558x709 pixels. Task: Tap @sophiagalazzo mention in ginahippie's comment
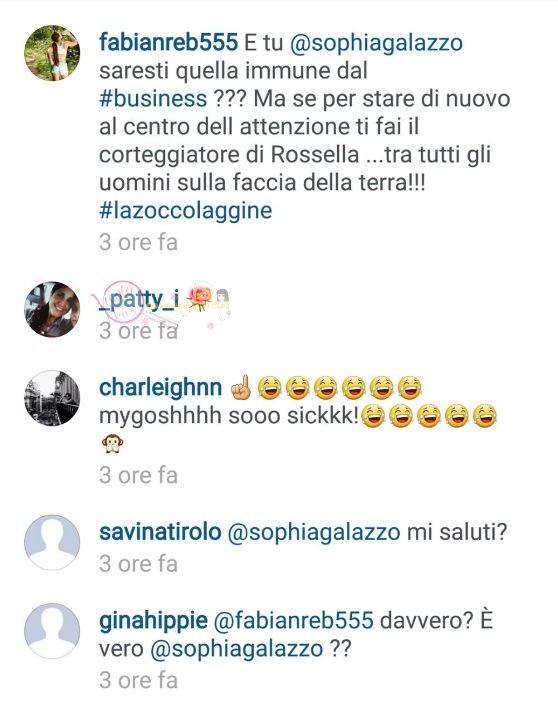click(x=236, y=649)
